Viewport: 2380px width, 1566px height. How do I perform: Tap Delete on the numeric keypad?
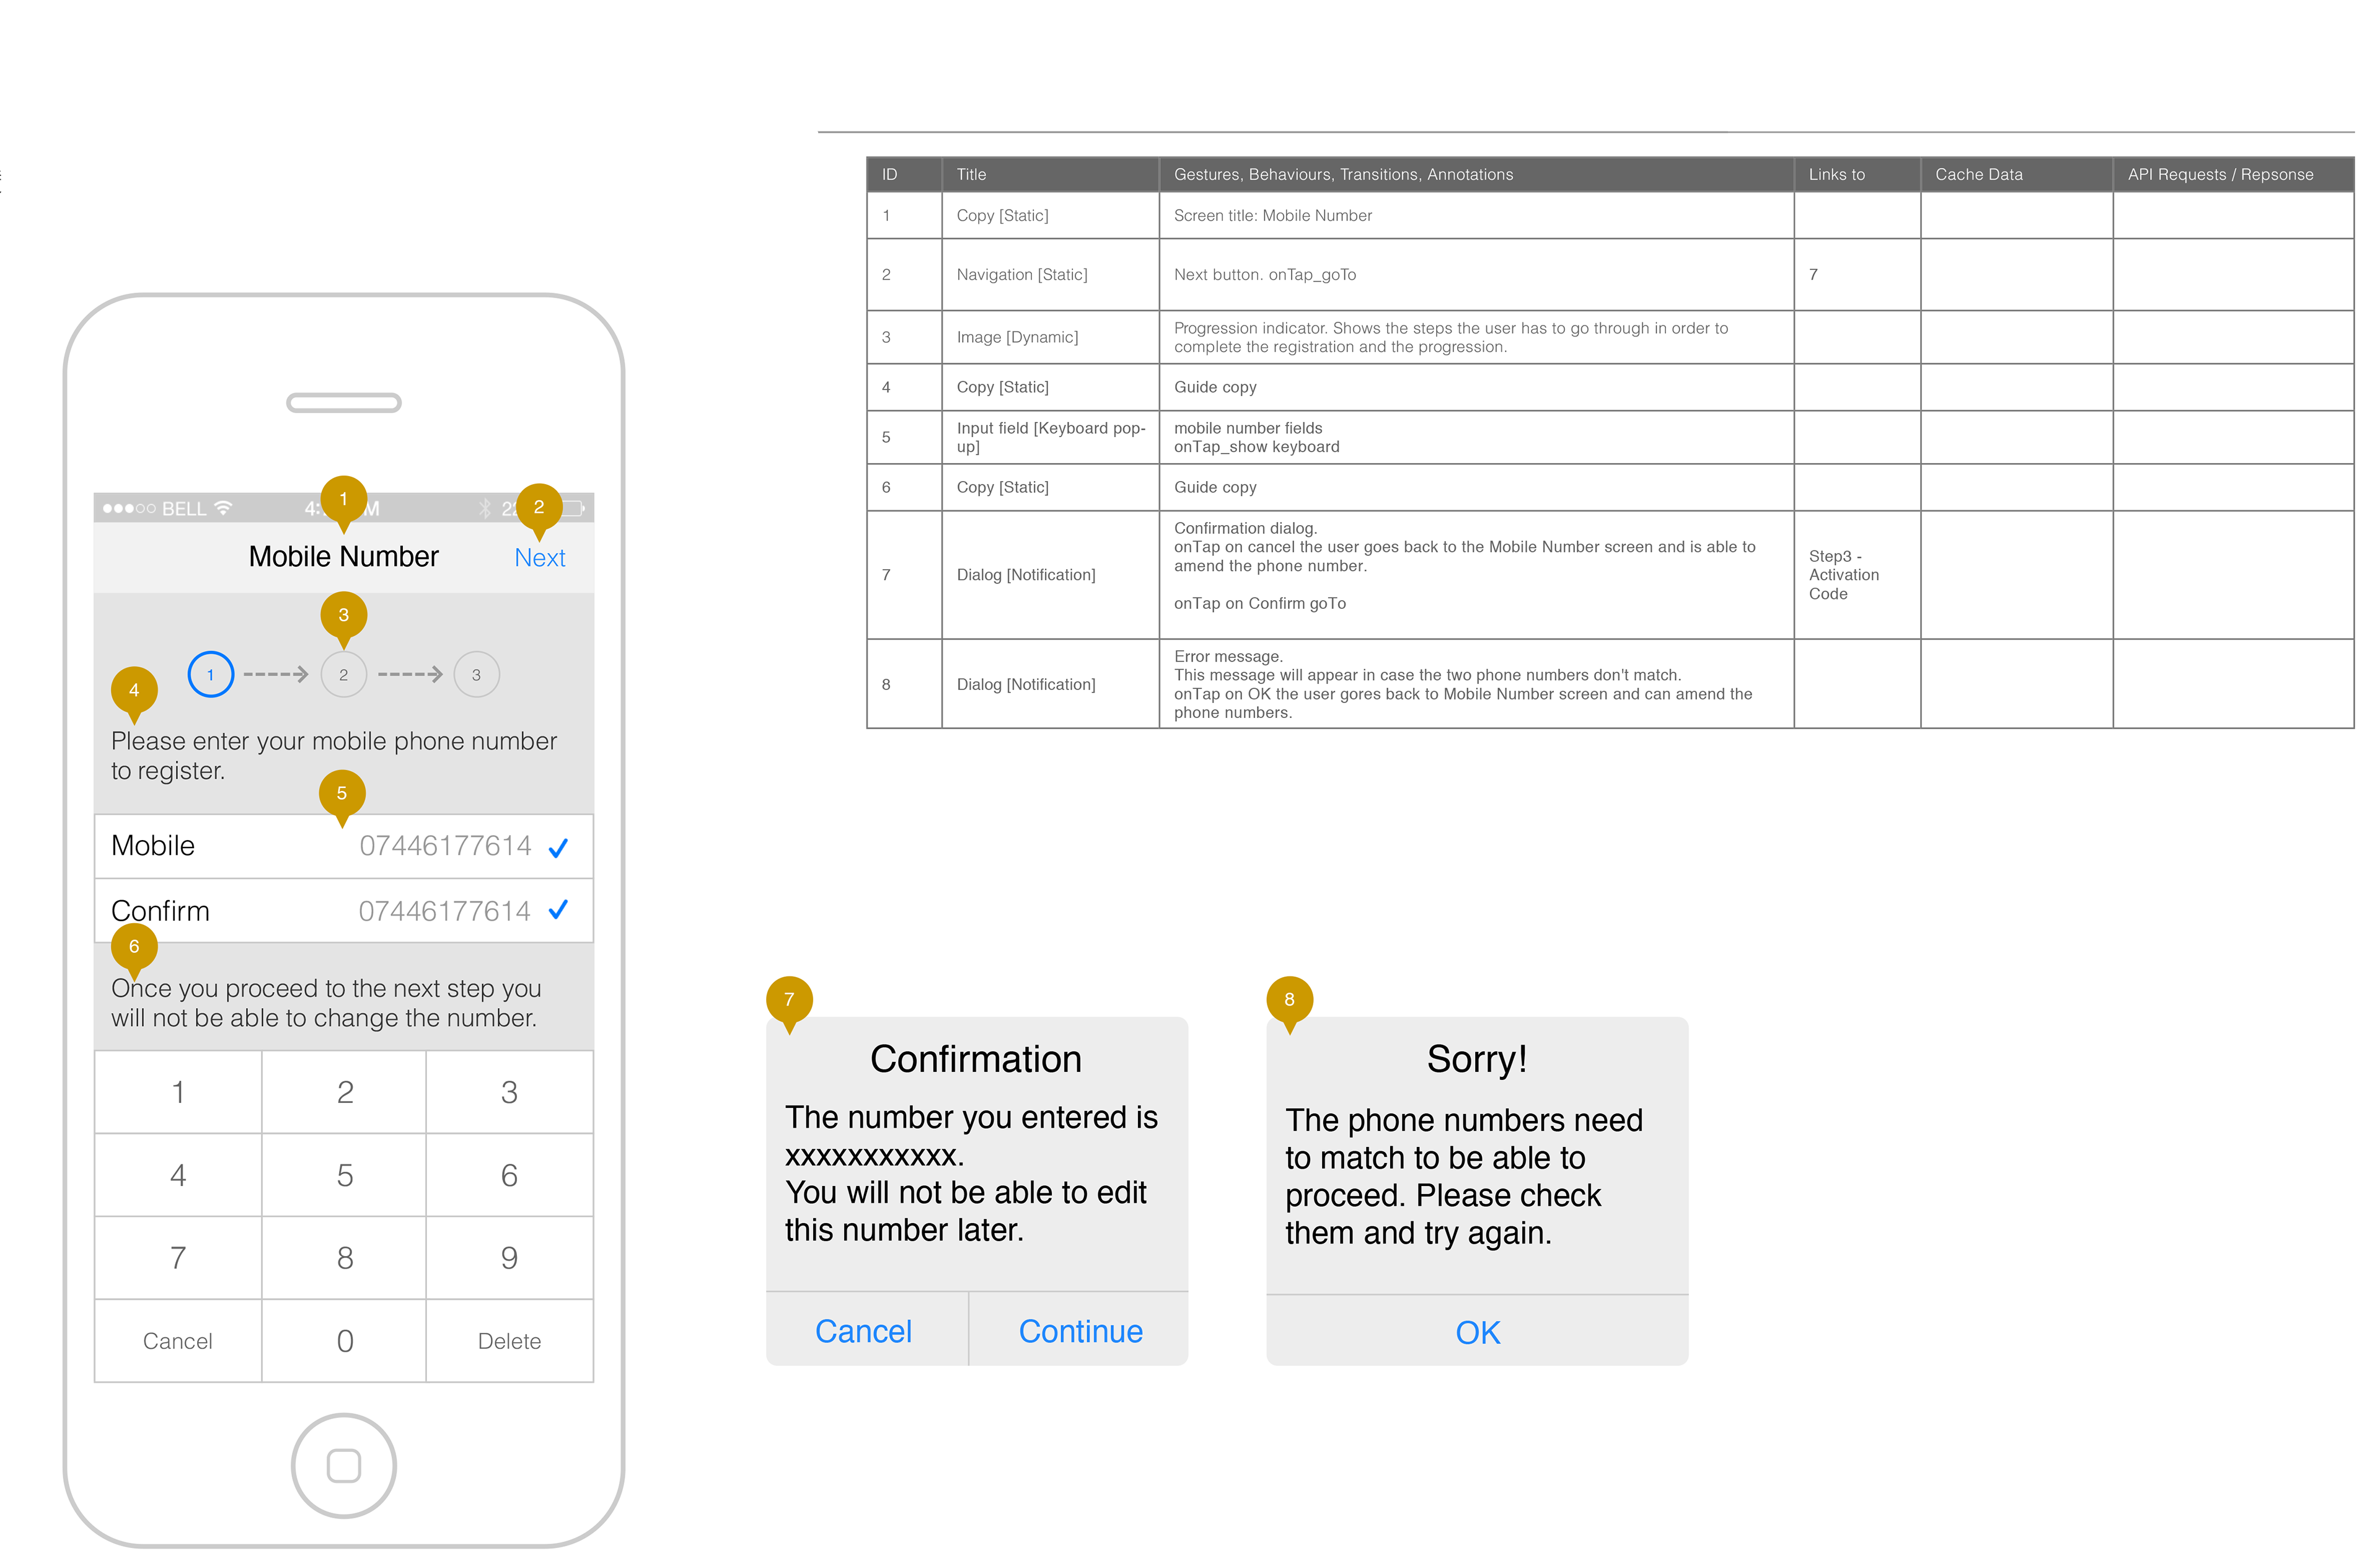point(510,1341)
